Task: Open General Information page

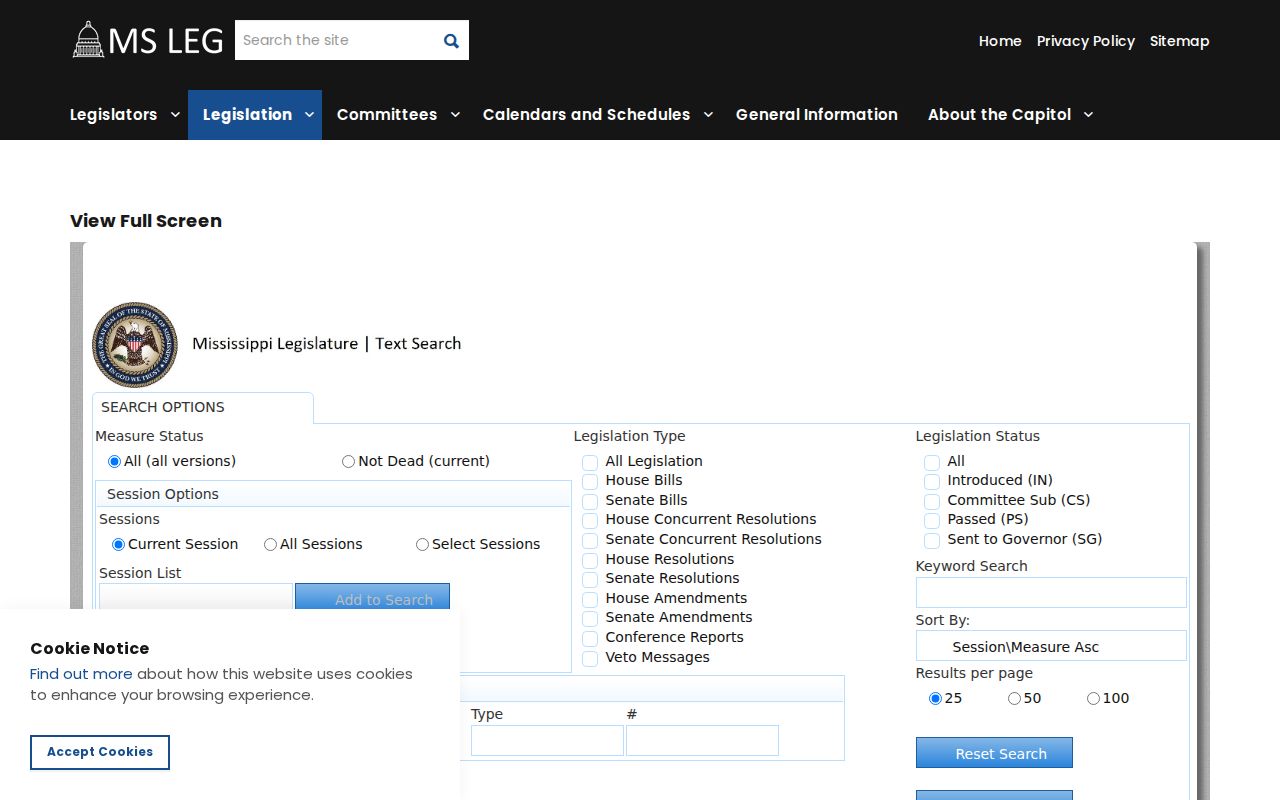Action: click(x=817, y=115)
